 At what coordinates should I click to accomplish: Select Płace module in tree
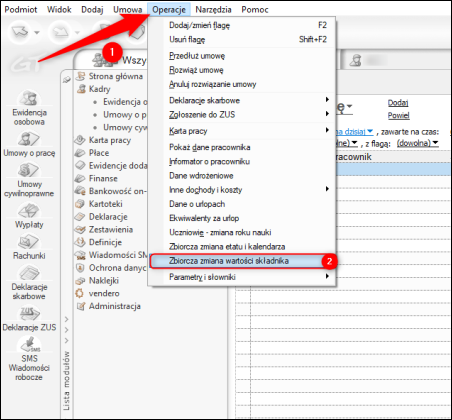(x=99, y=153)
